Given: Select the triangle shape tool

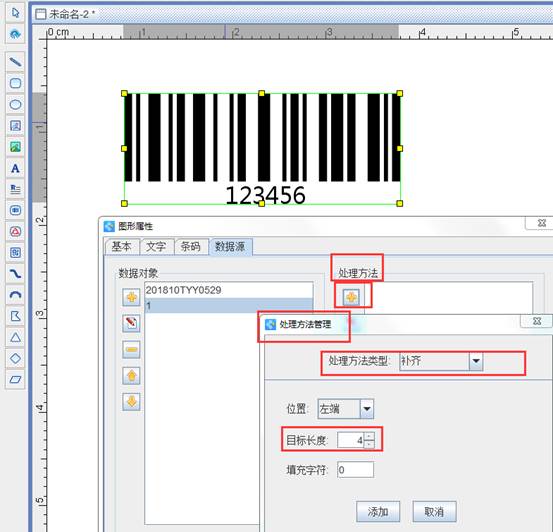Looking at the screenshot, I should (15, 337).
